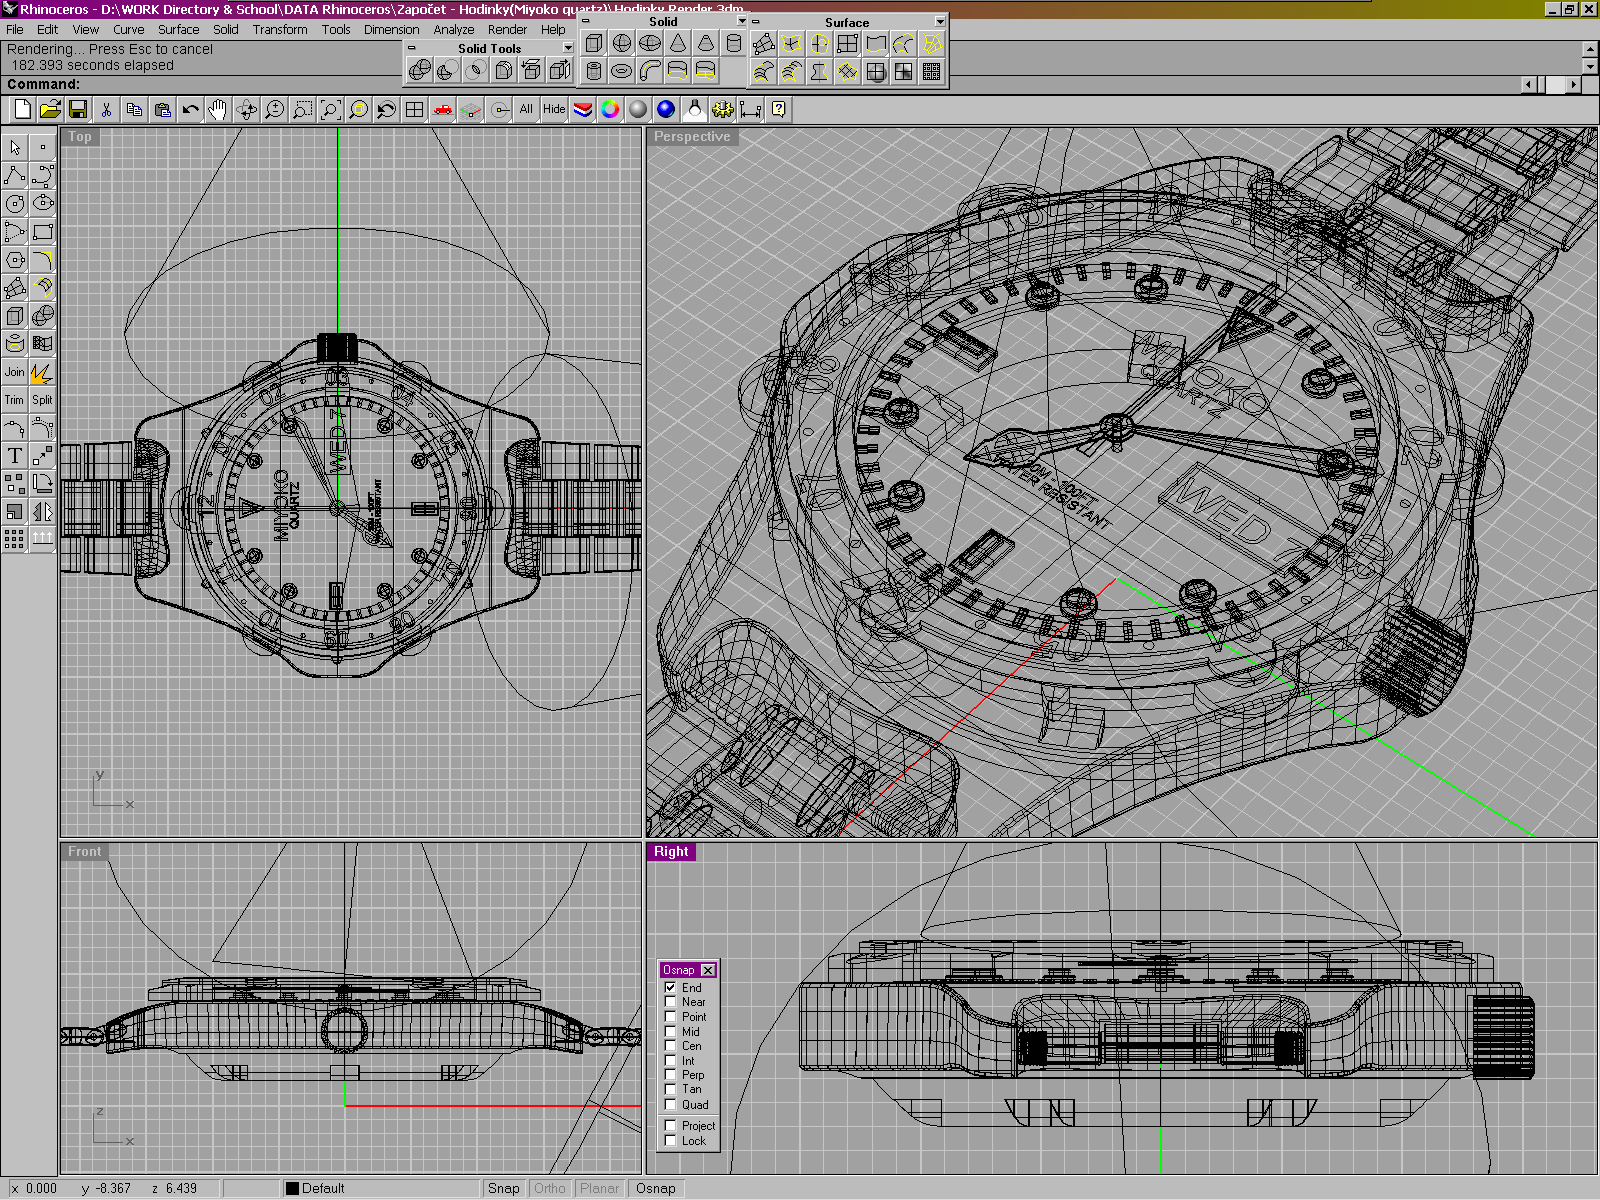
Task: Enable the Int object snap
Action: [x=670, y=1061]
